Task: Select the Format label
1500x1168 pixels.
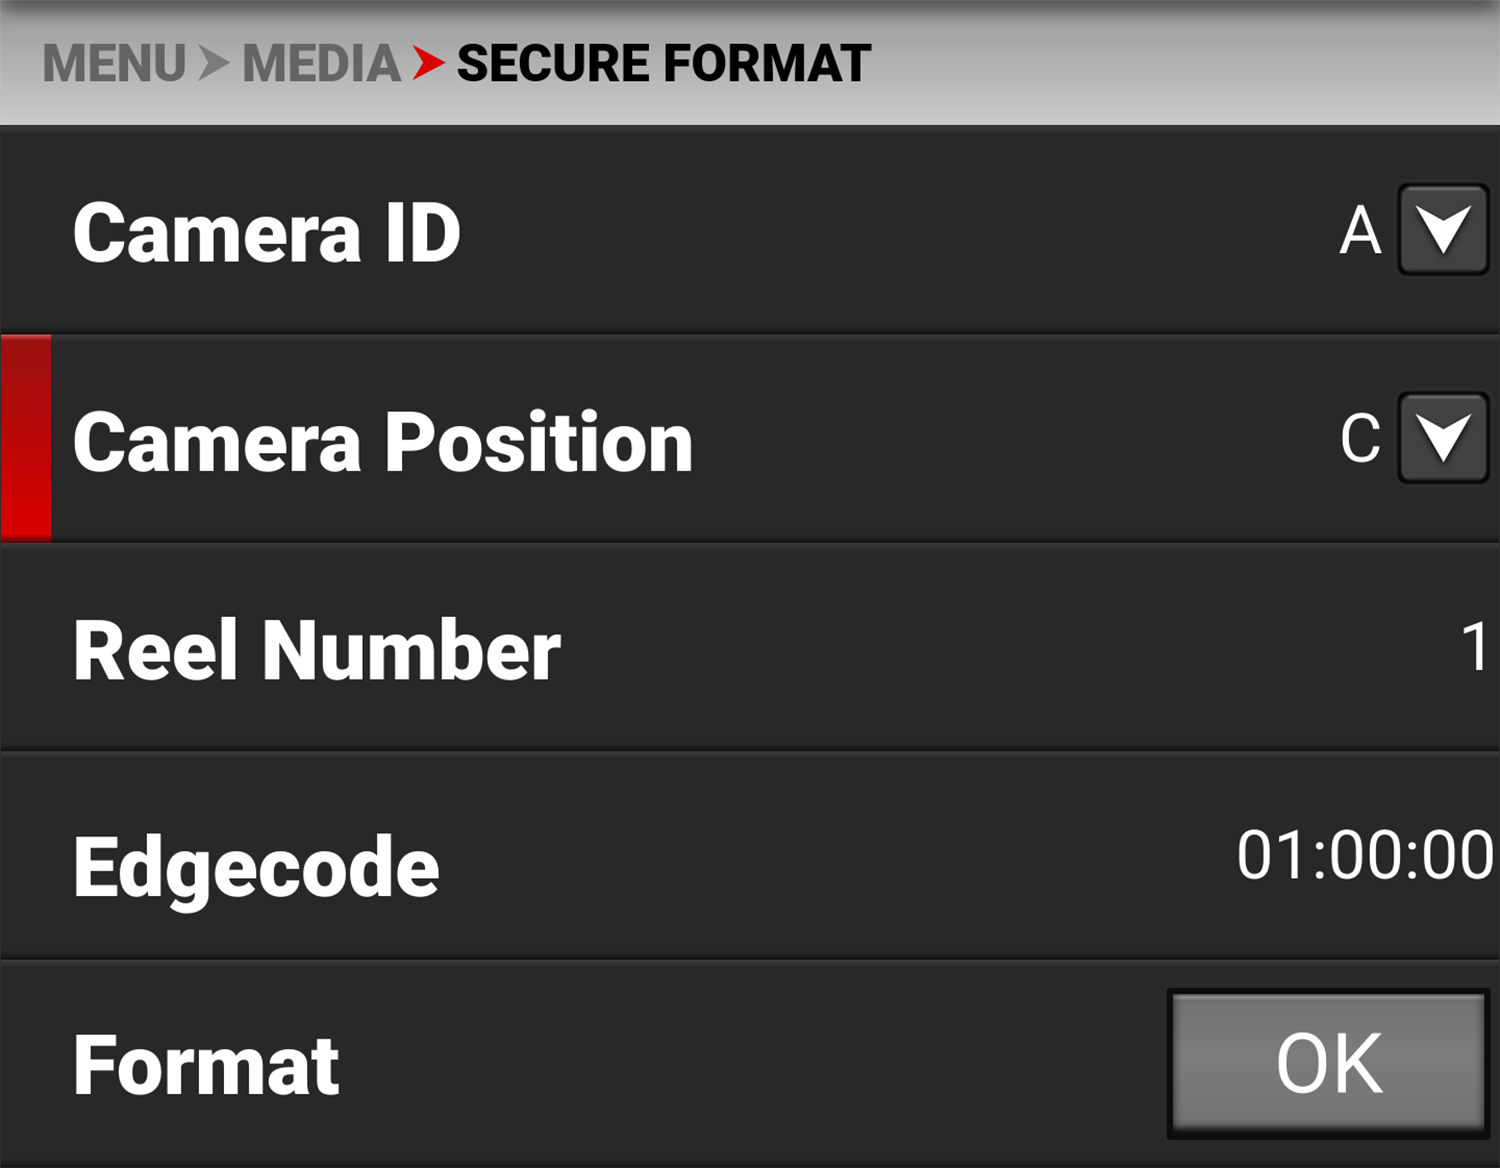Action: click(x=206, y=1066)
